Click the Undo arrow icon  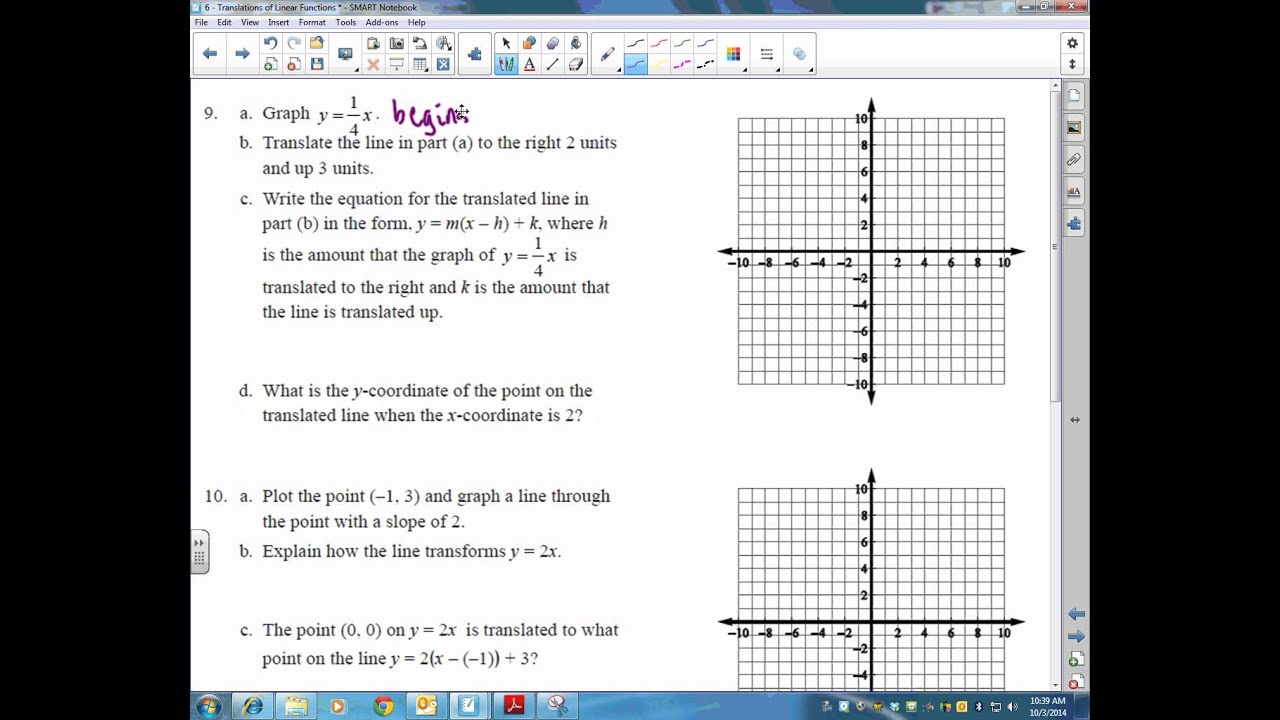click(270, 43)
